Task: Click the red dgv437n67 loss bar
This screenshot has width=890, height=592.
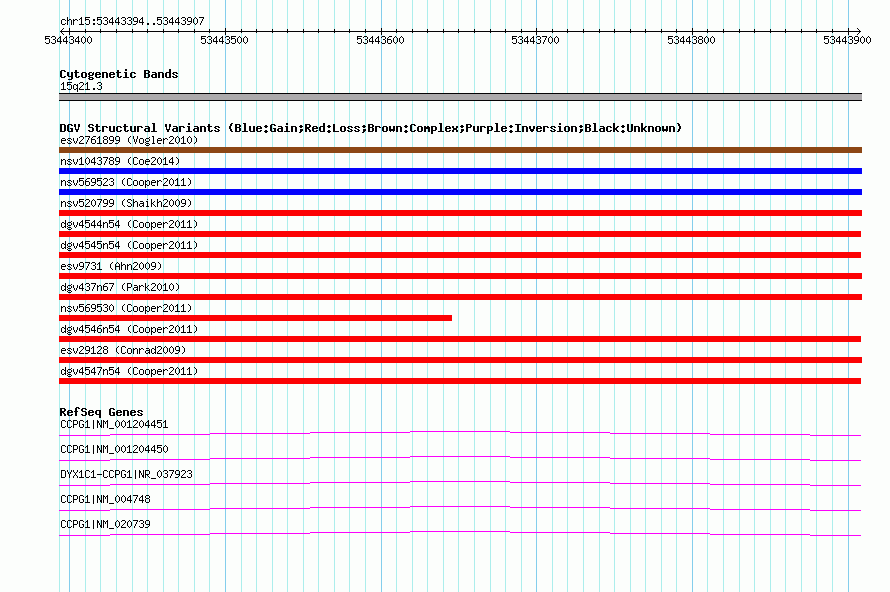Action: click(x=460, y=297)
